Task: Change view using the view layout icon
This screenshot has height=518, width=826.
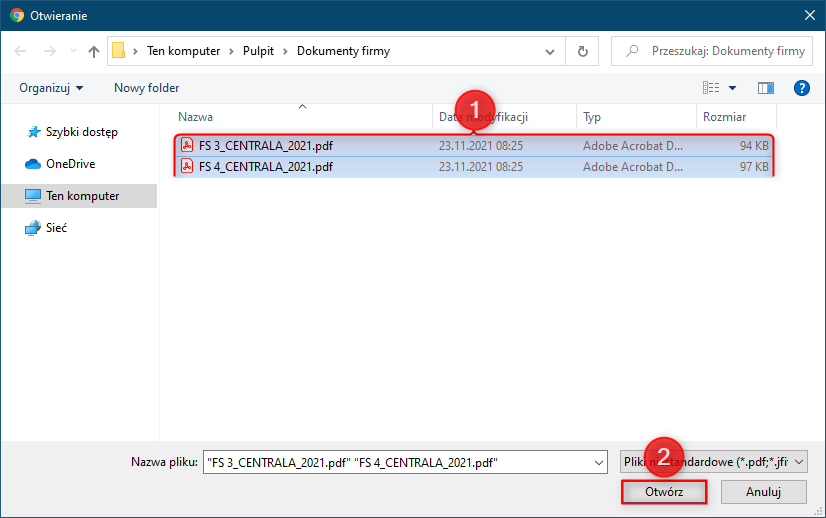Action: 711,87
